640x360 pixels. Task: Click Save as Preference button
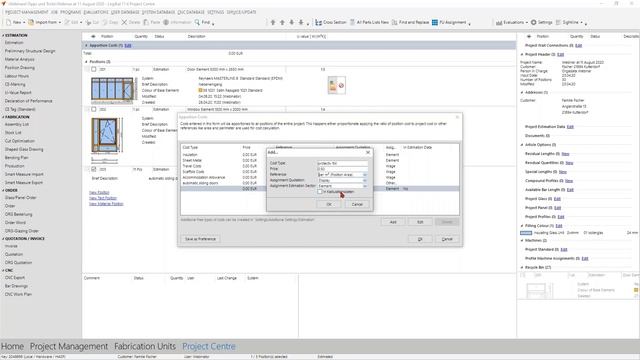point(200,239)
